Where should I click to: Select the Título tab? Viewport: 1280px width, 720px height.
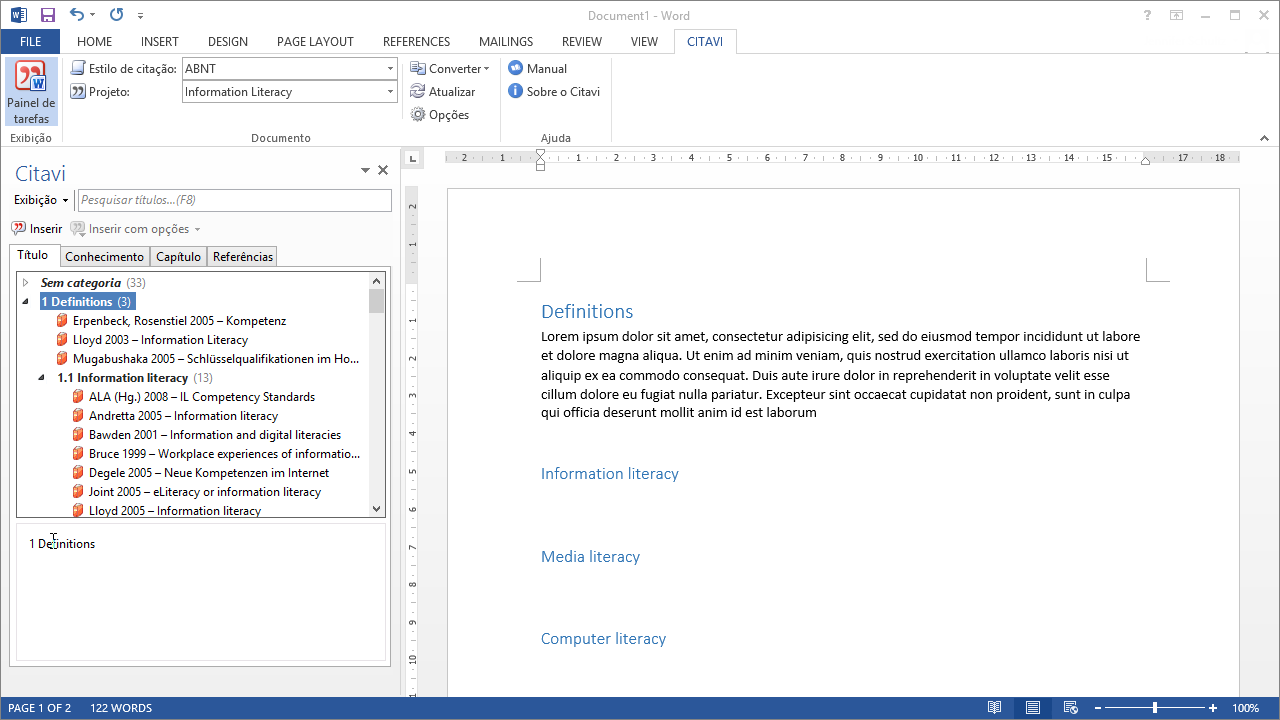click(33, 255)
